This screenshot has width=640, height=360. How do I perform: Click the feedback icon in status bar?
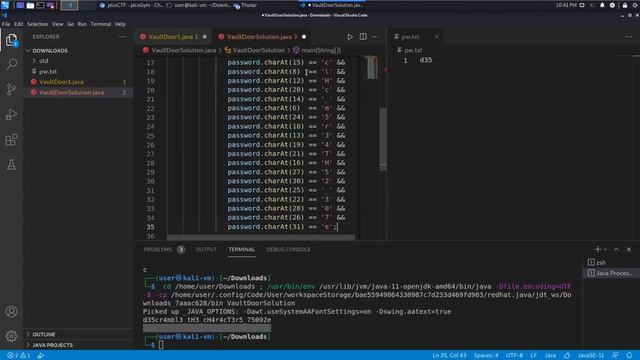click(x=615, y=356)
